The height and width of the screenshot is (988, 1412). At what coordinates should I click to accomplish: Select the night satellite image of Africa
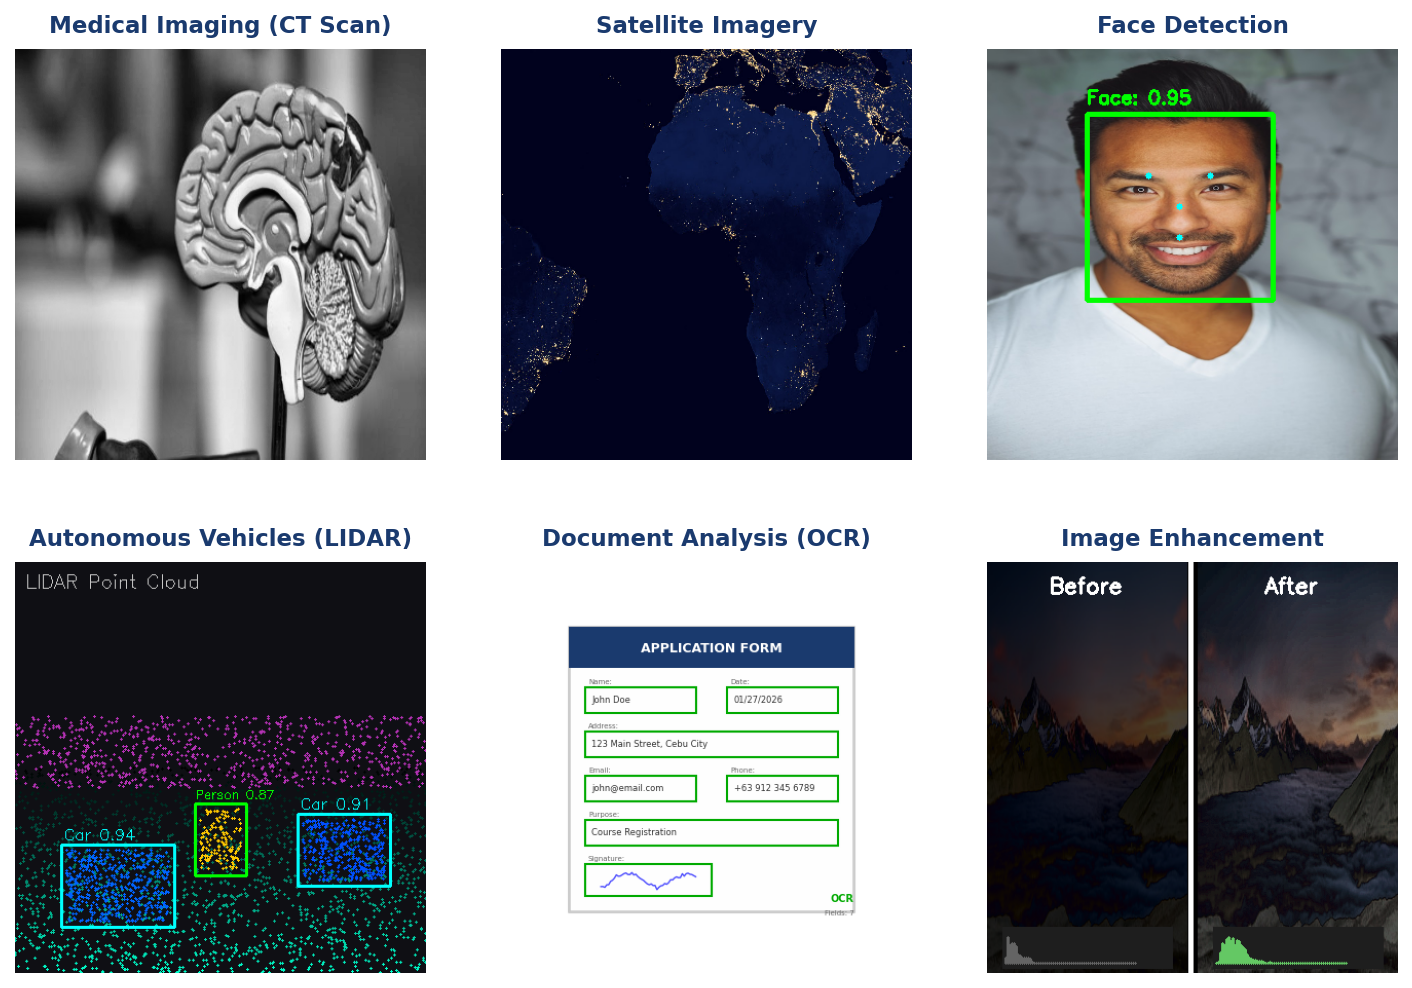pos(706,254)
